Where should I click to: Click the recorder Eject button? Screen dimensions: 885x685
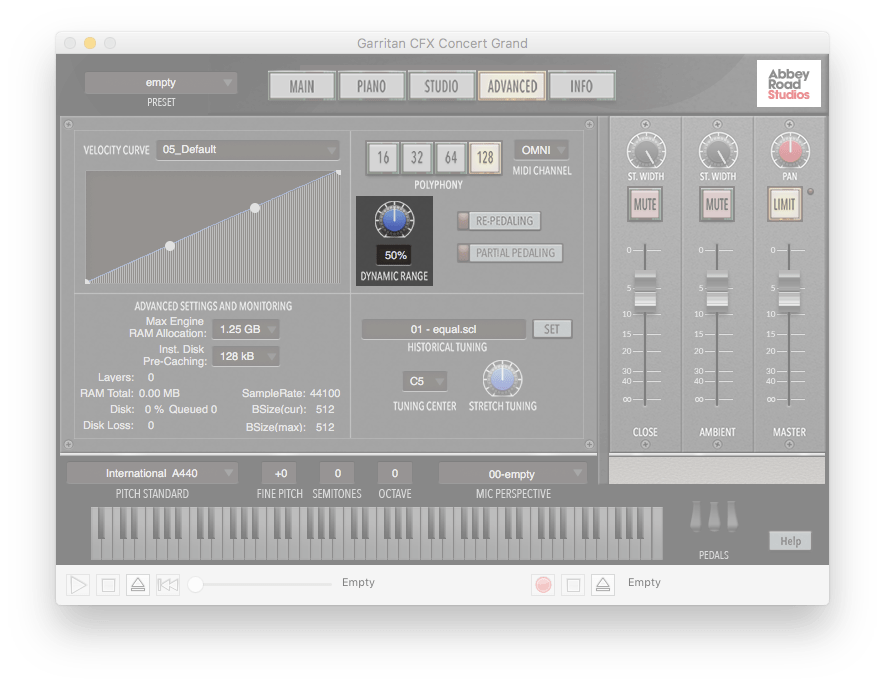click(603, 585)
